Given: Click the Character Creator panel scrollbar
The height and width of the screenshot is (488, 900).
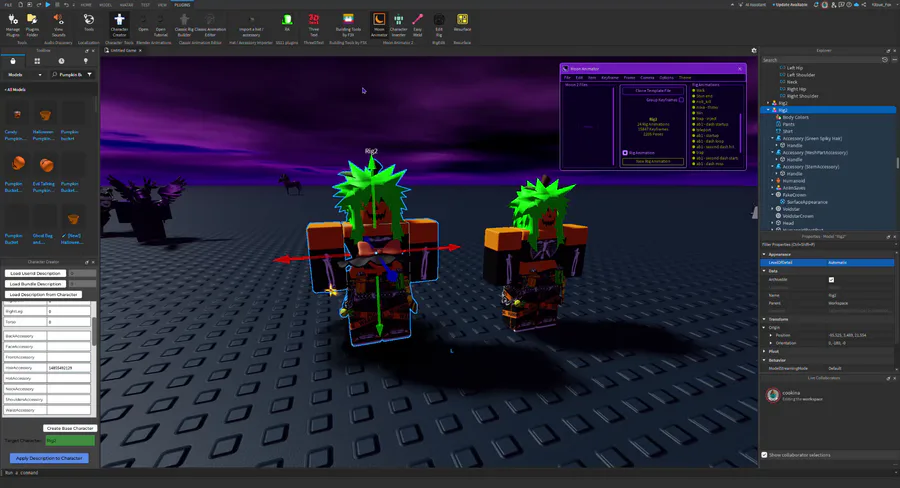Looking at the screenshot, I should [x=94, y=331].
